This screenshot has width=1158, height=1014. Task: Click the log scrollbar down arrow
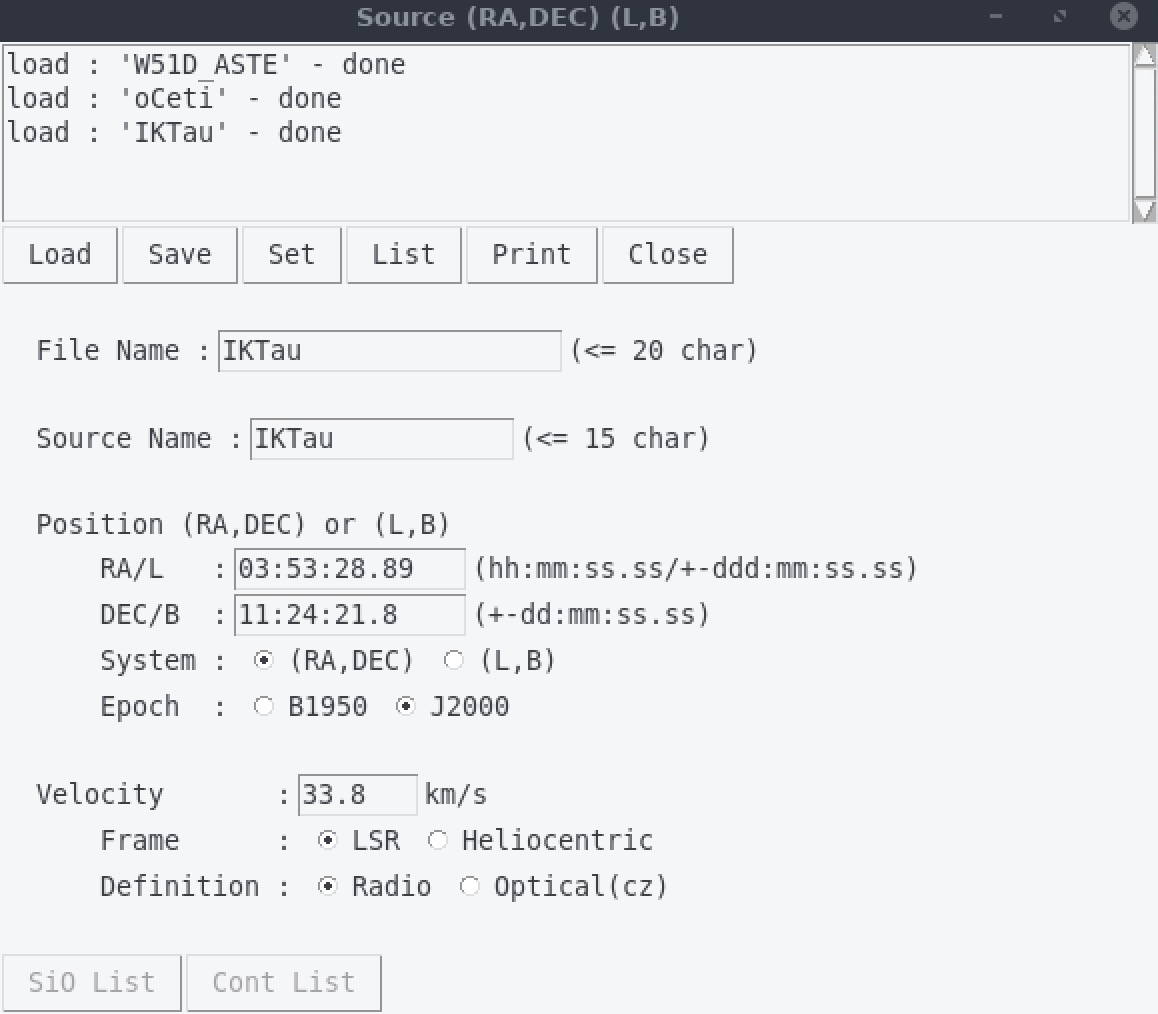coord(1144,210)
